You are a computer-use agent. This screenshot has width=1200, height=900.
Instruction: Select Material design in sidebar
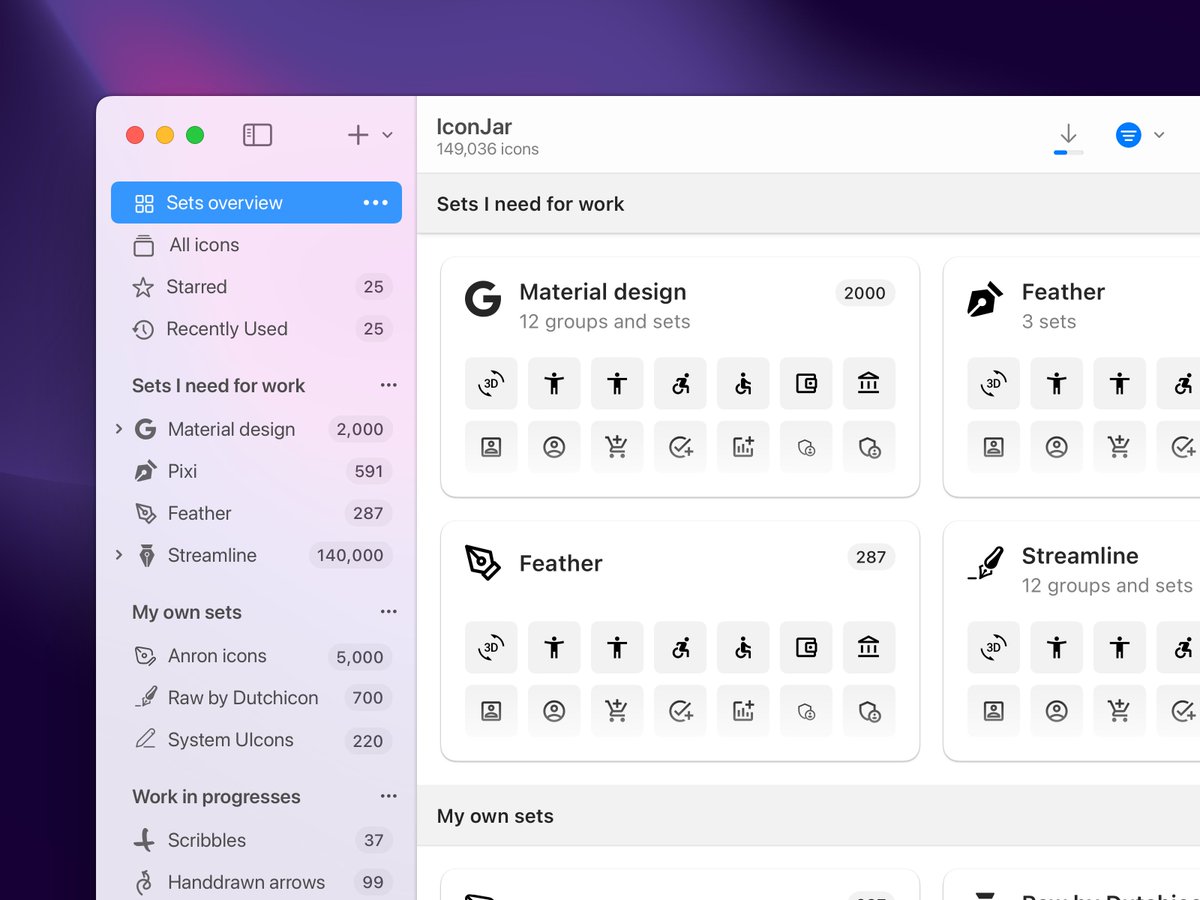pos(256,429)
